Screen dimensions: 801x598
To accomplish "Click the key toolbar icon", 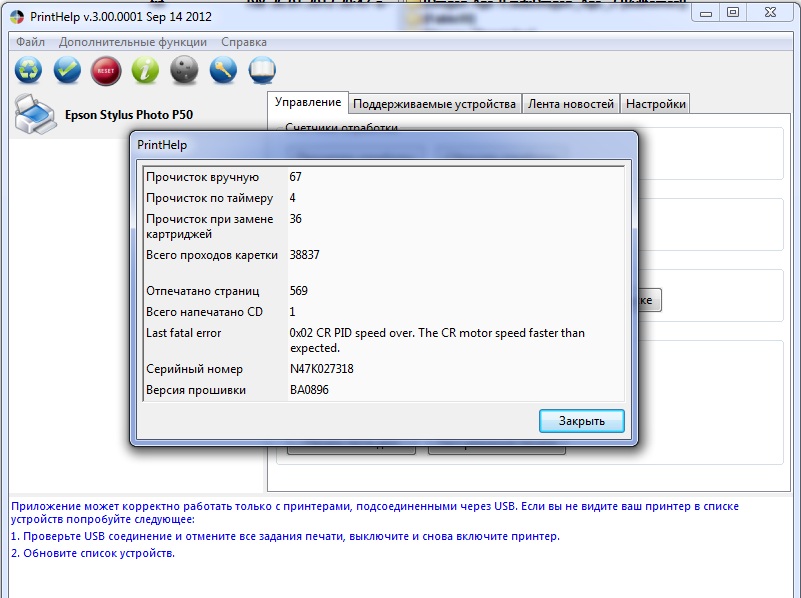I will pos(223,70).
